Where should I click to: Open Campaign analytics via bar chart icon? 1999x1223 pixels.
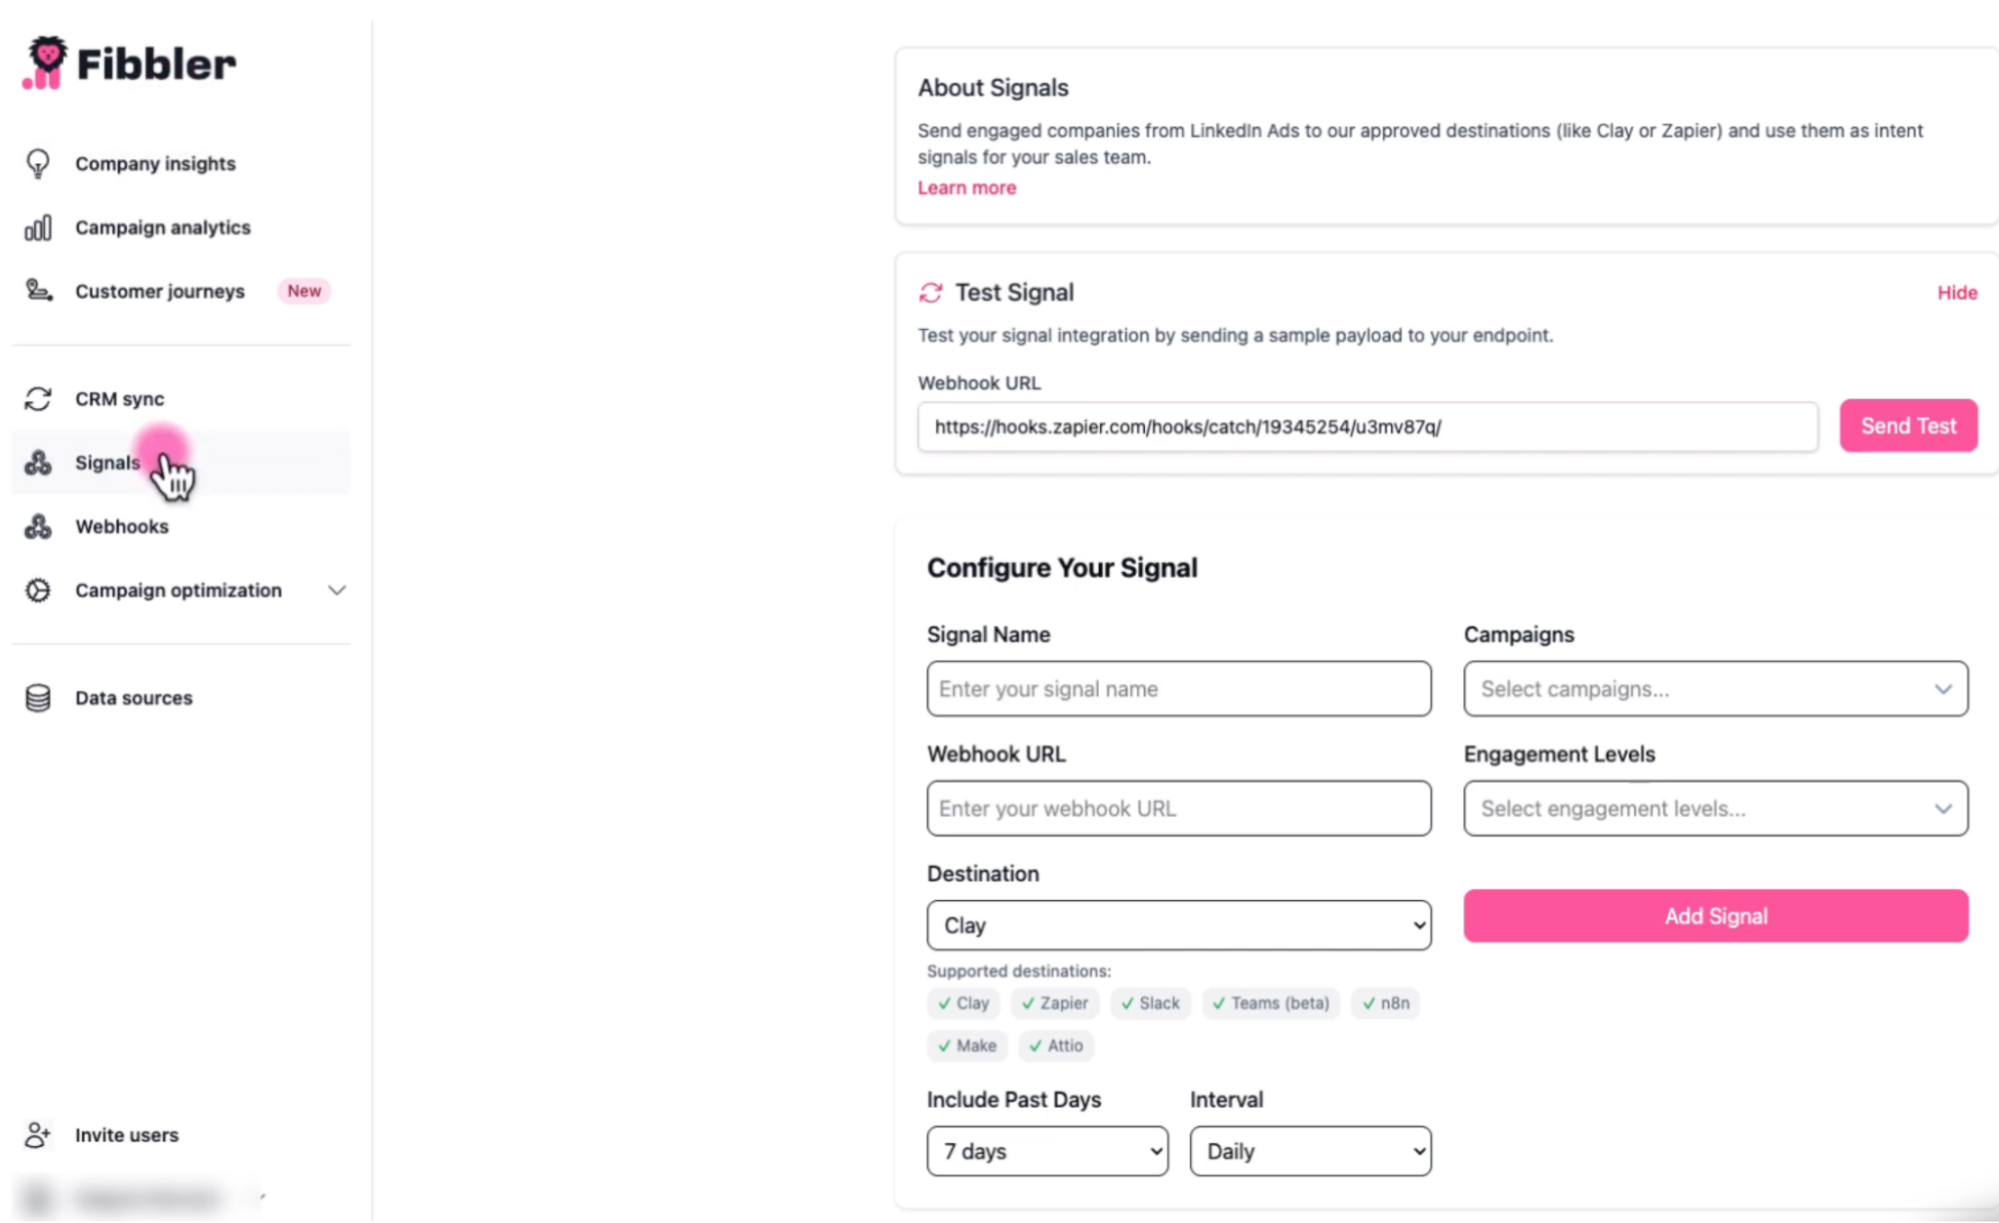38,227
